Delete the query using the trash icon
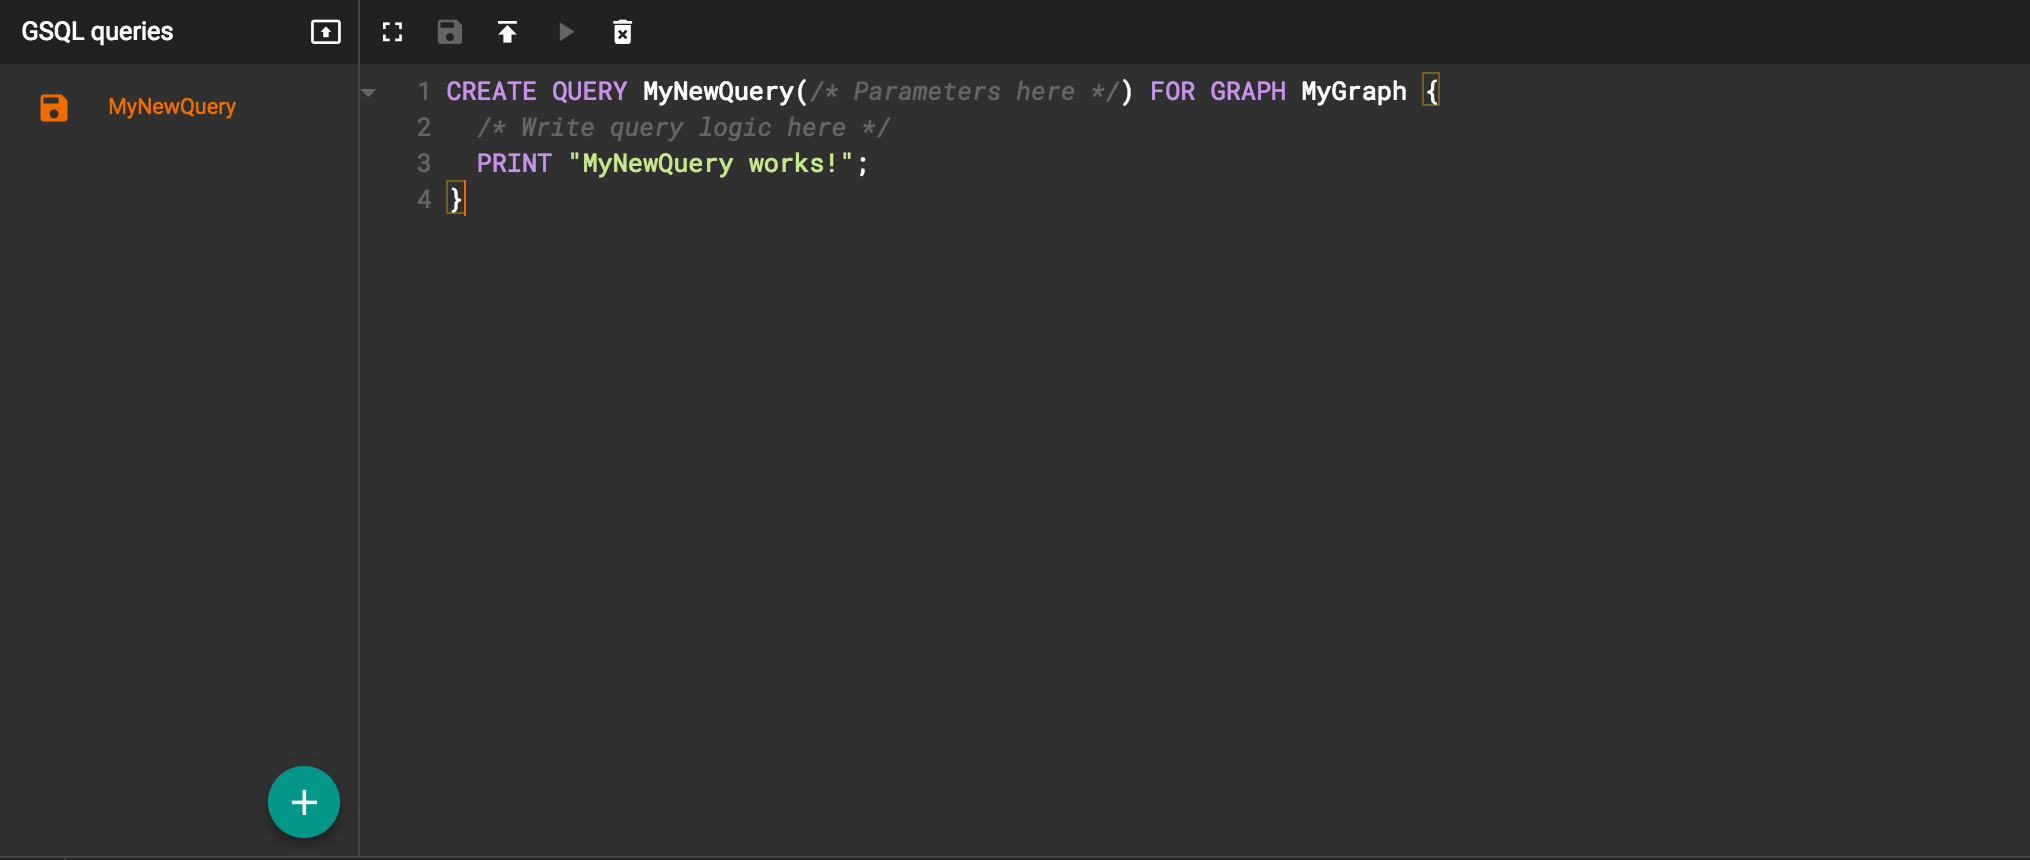 coord(622,32)
